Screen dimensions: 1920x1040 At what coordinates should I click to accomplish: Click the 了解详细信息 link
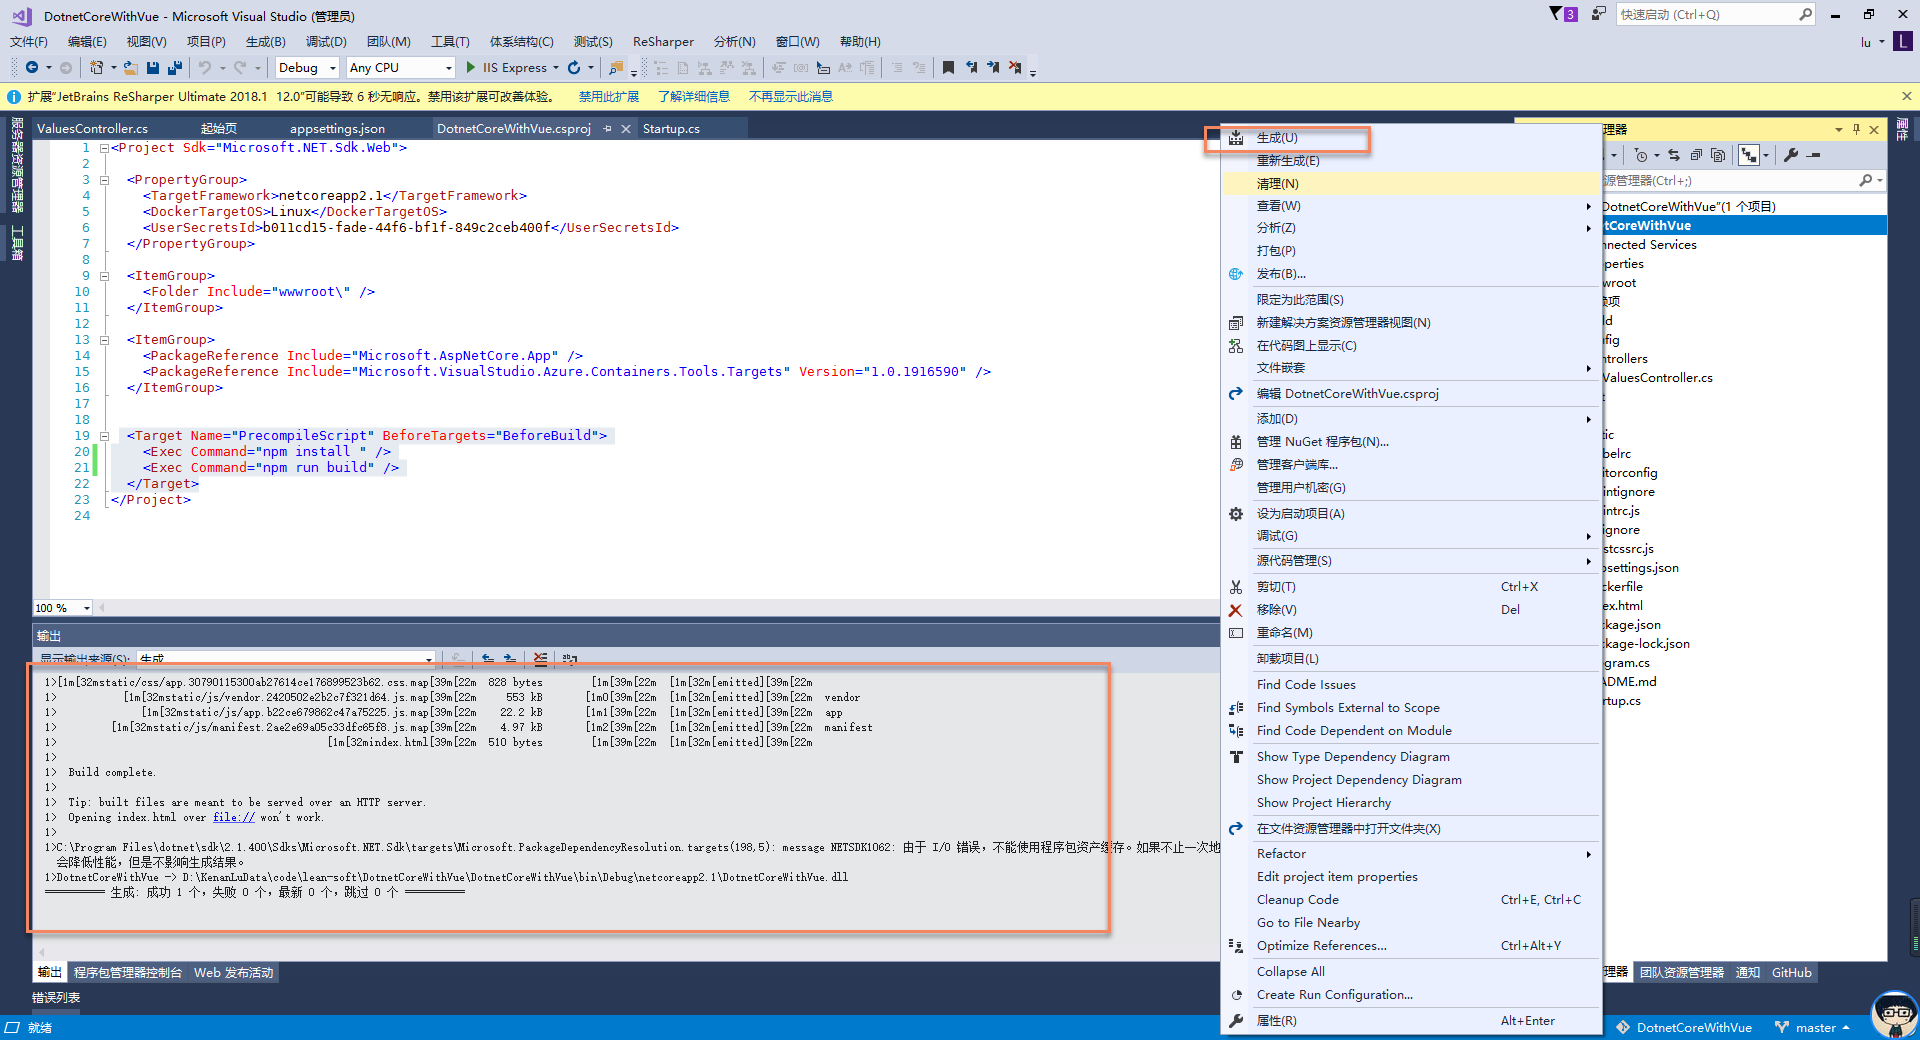coord(693,97)
